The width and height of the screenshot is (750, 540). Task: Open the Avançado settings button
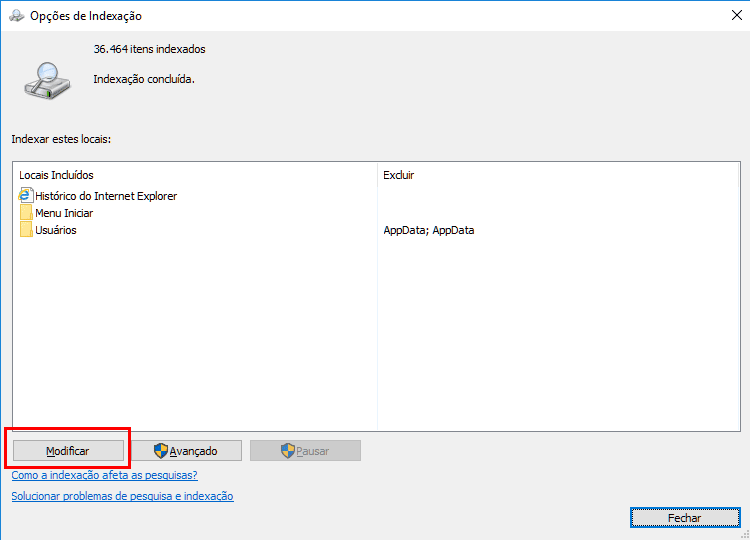(187, 451)
